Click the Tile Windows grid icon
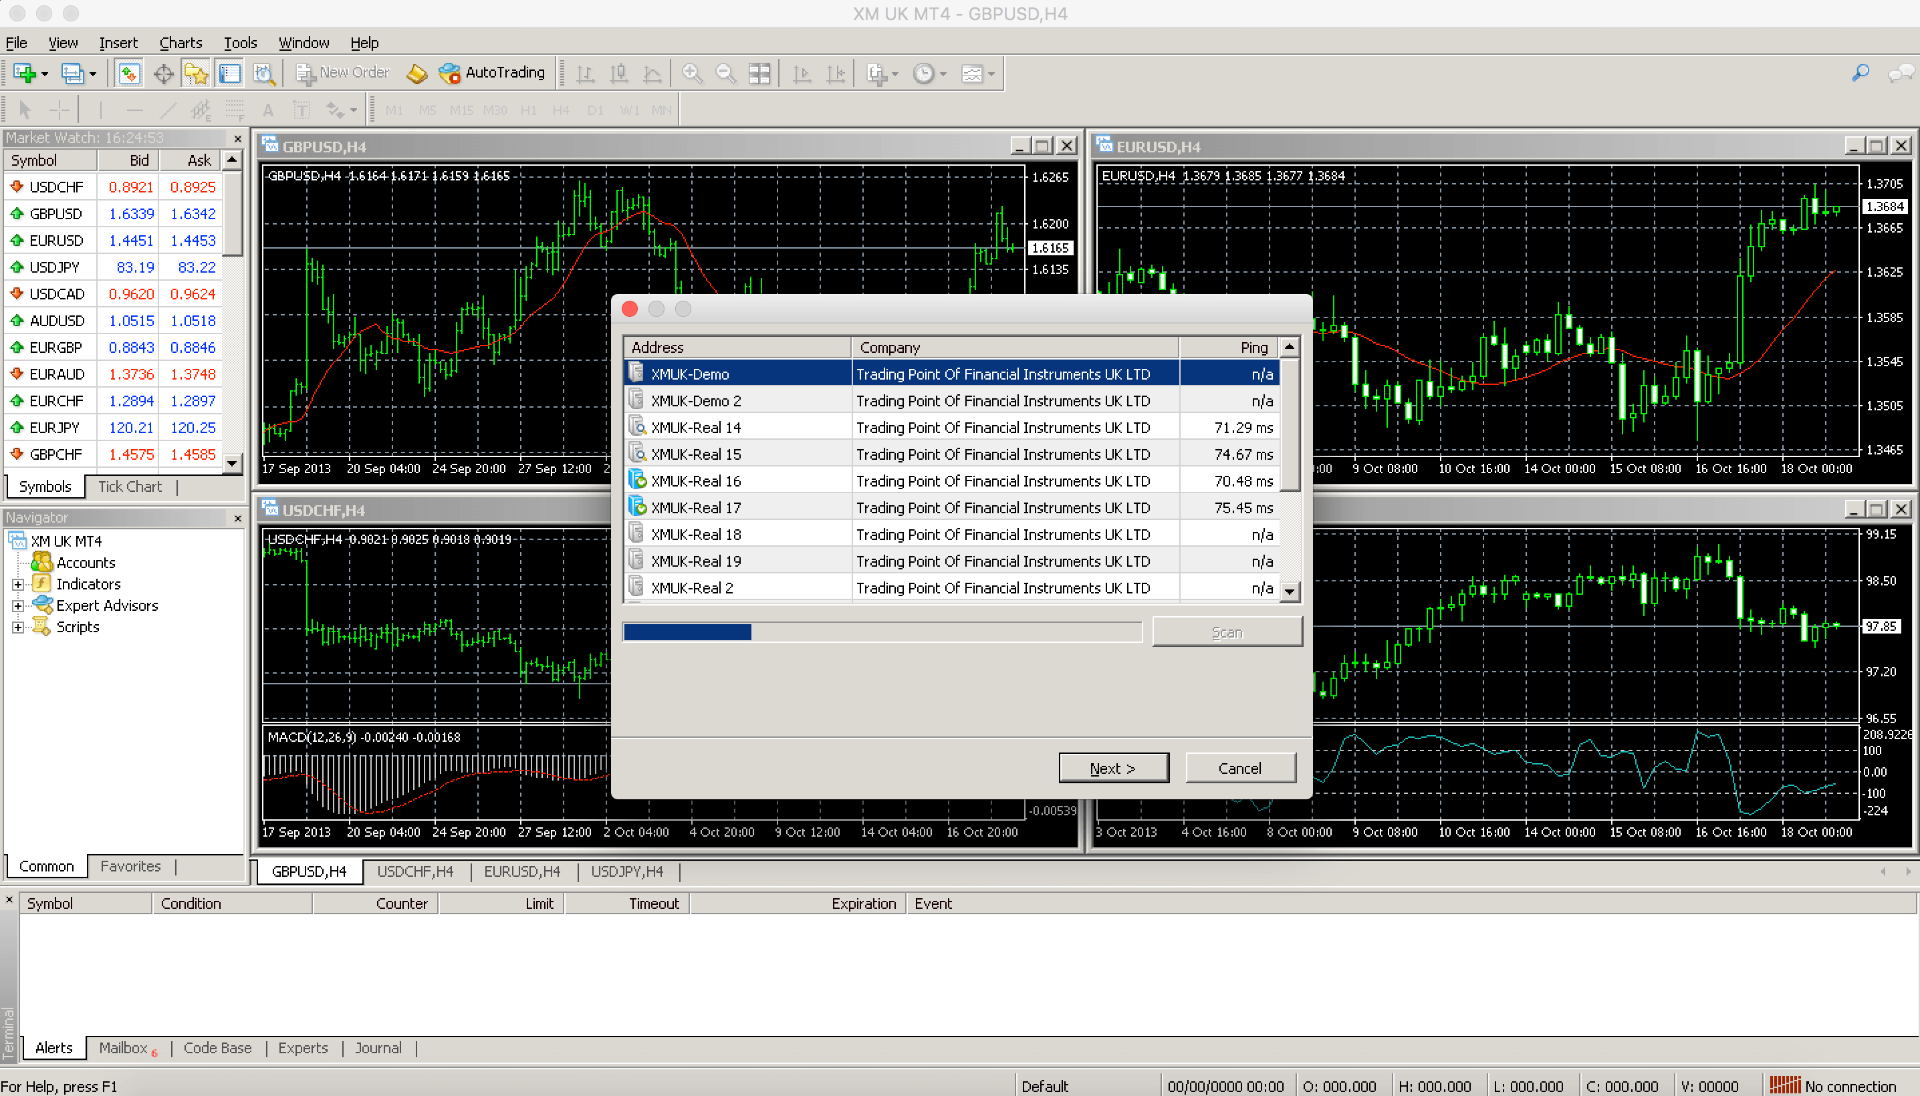1920x1096 pixels. pyautogui.click(x=760, y=73)
